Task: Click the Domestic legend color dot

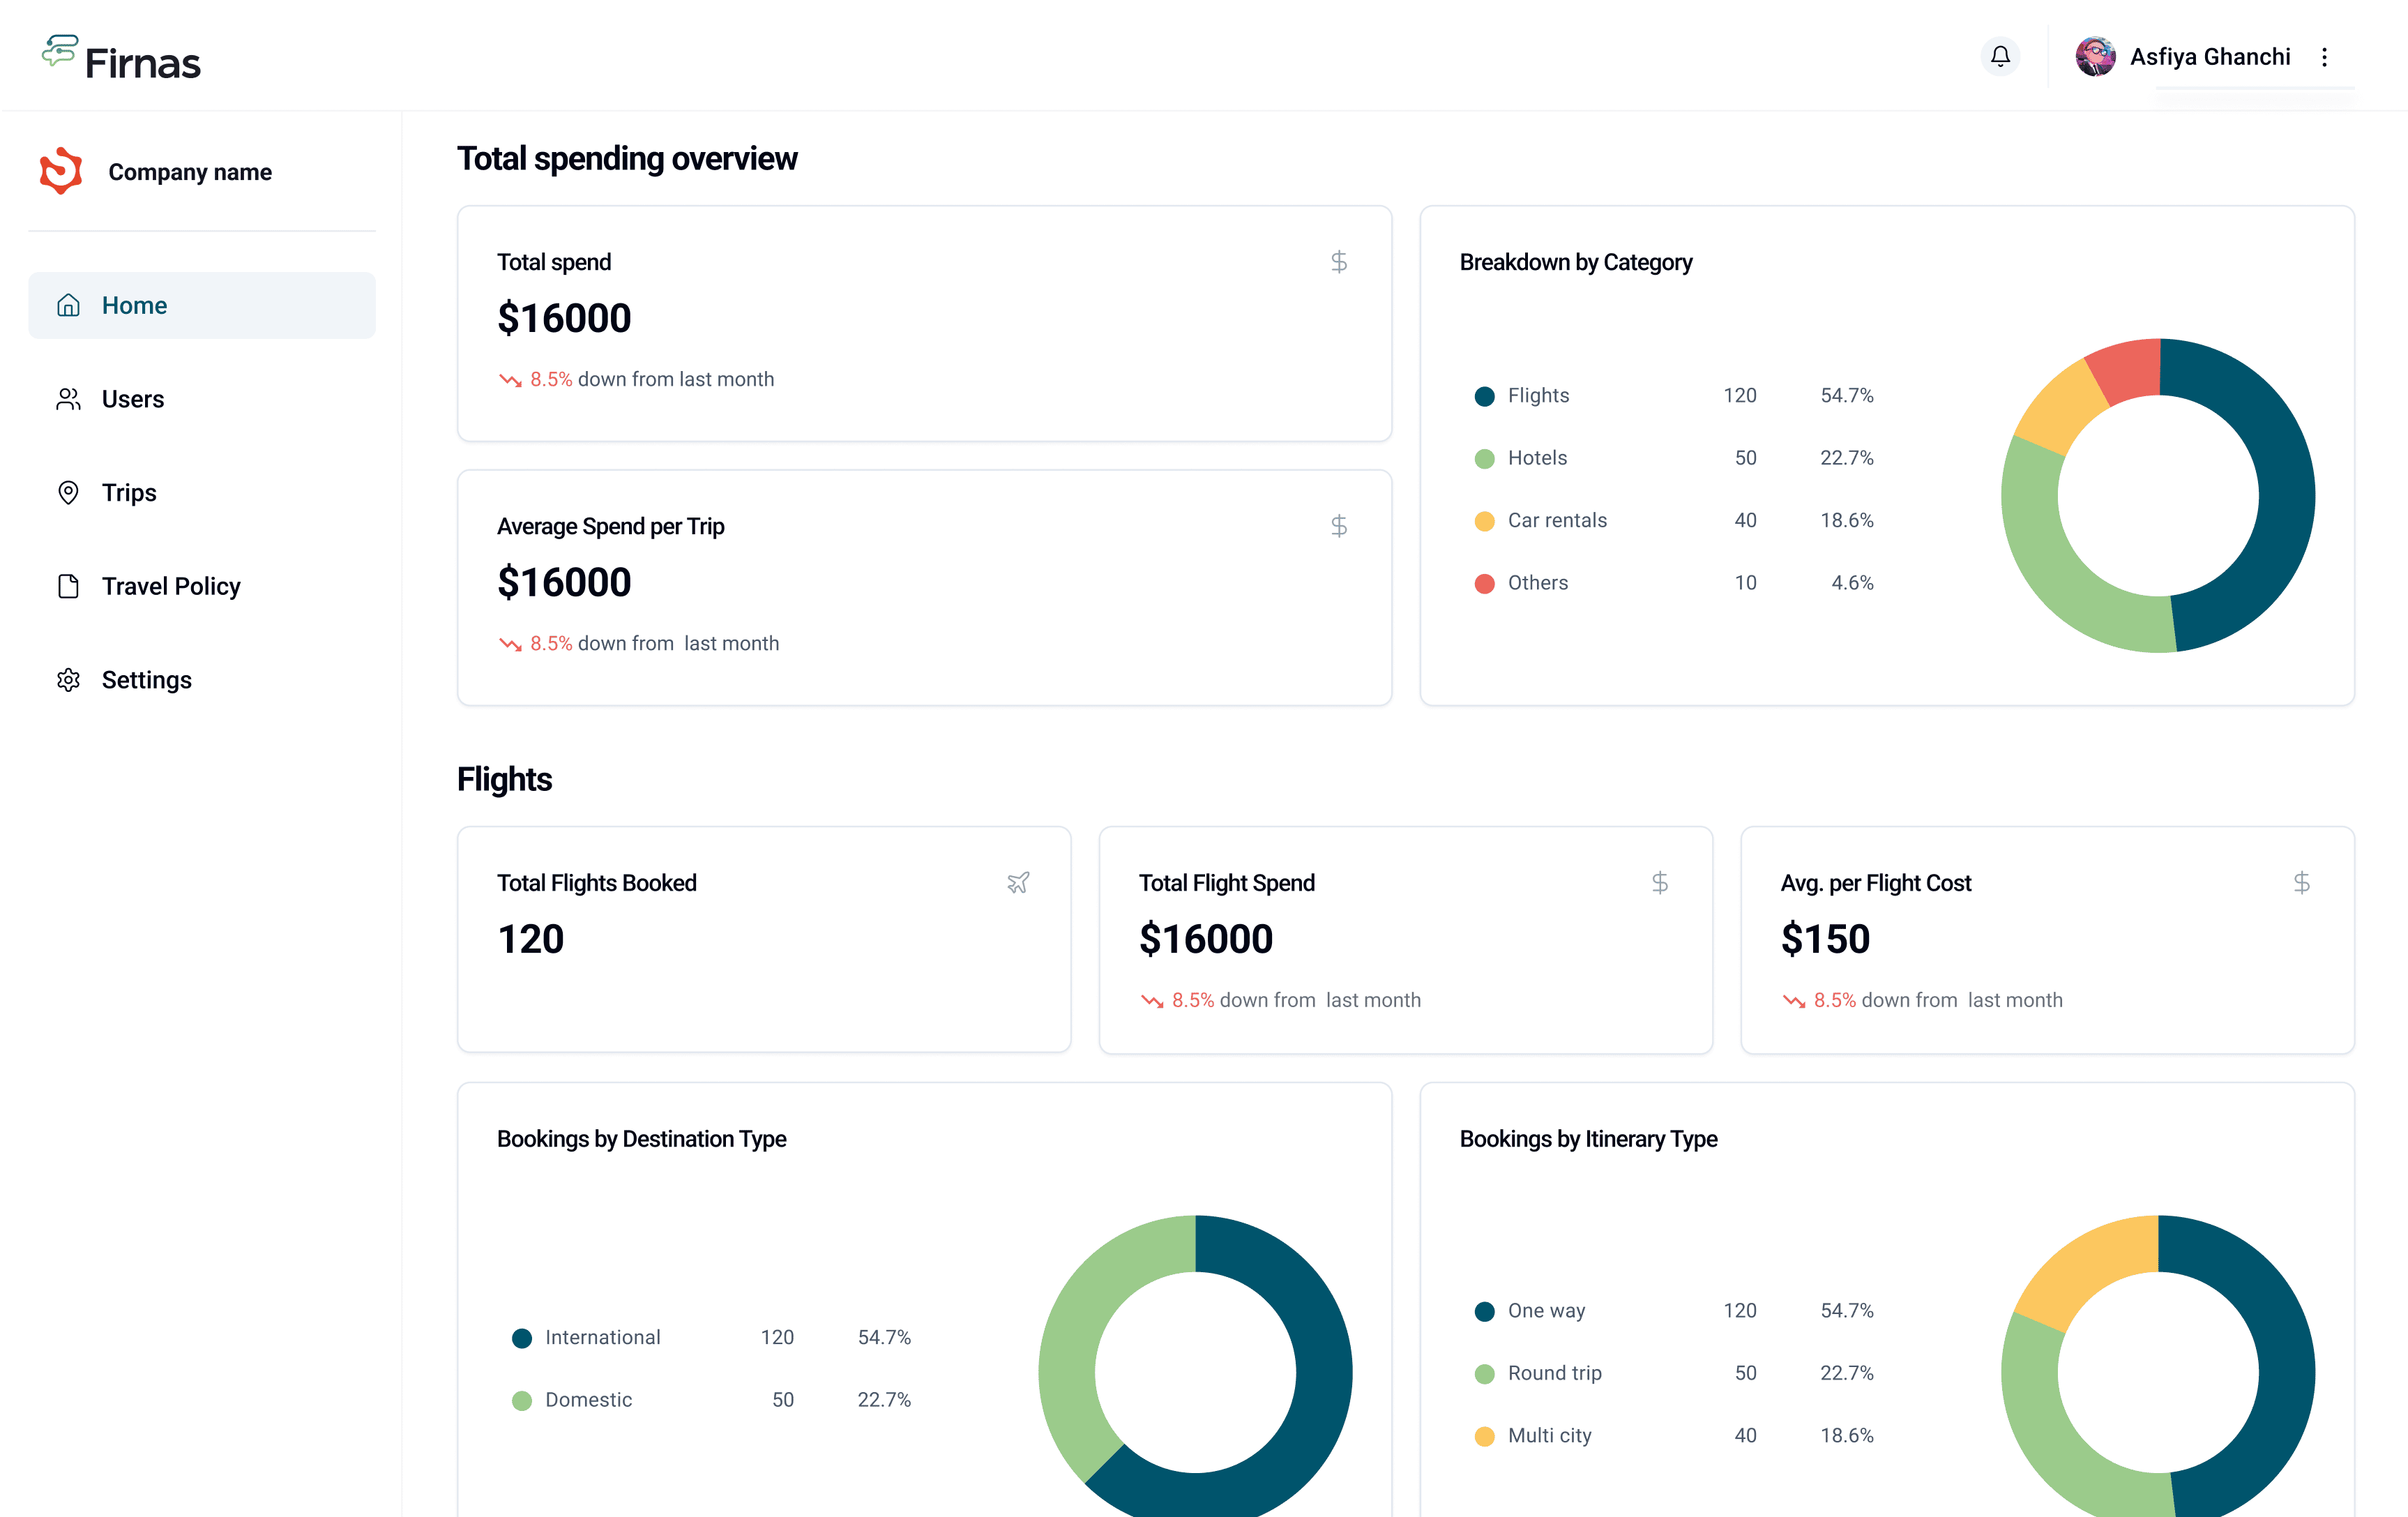Action: [522, 1400]
